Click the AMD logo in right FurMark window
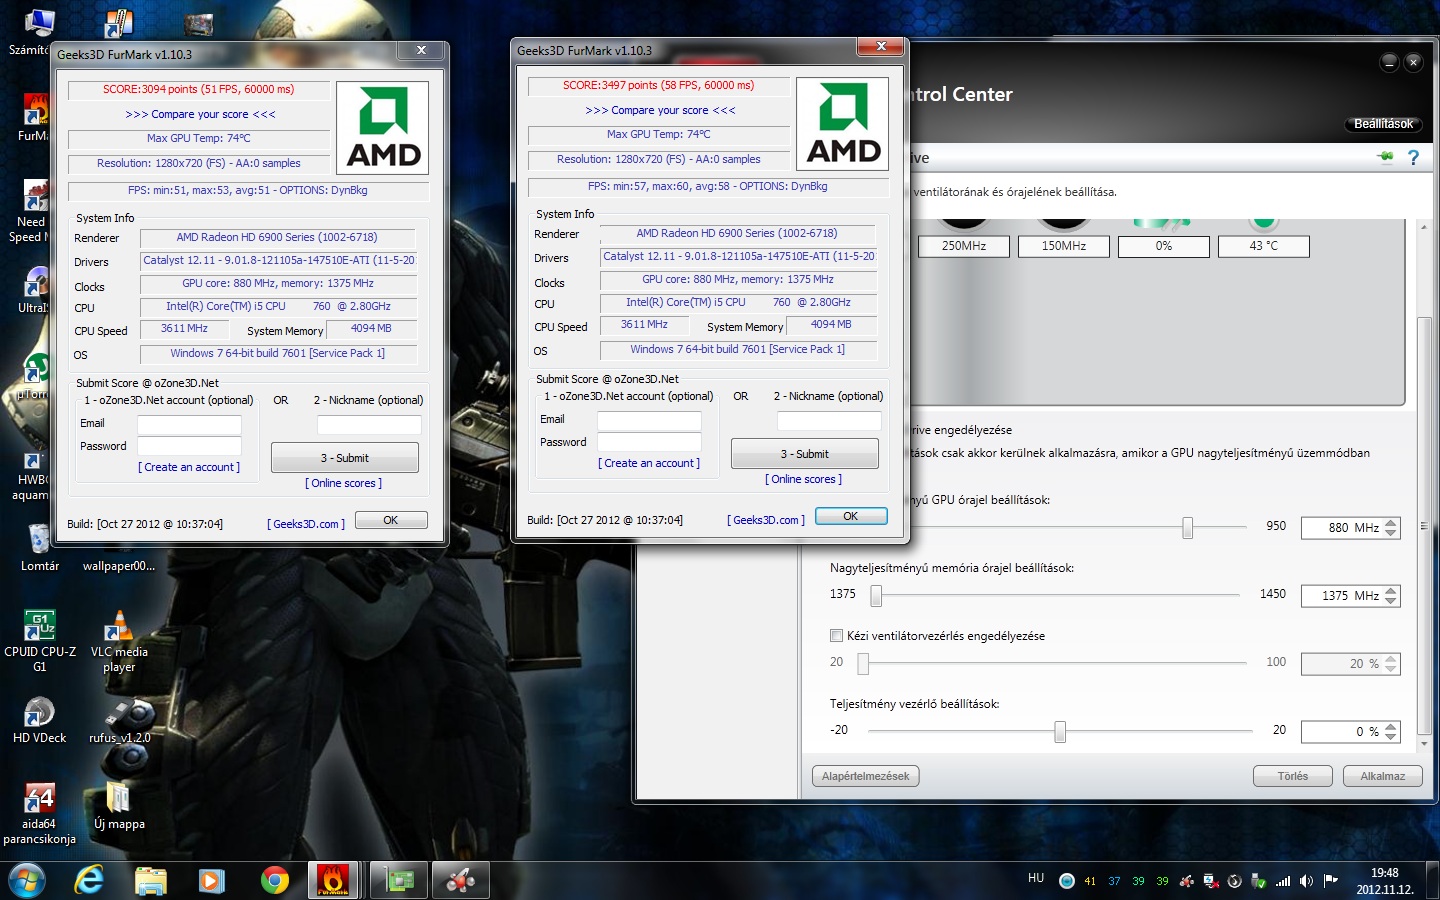1440x900 pixels. click(x=842, y=125)
